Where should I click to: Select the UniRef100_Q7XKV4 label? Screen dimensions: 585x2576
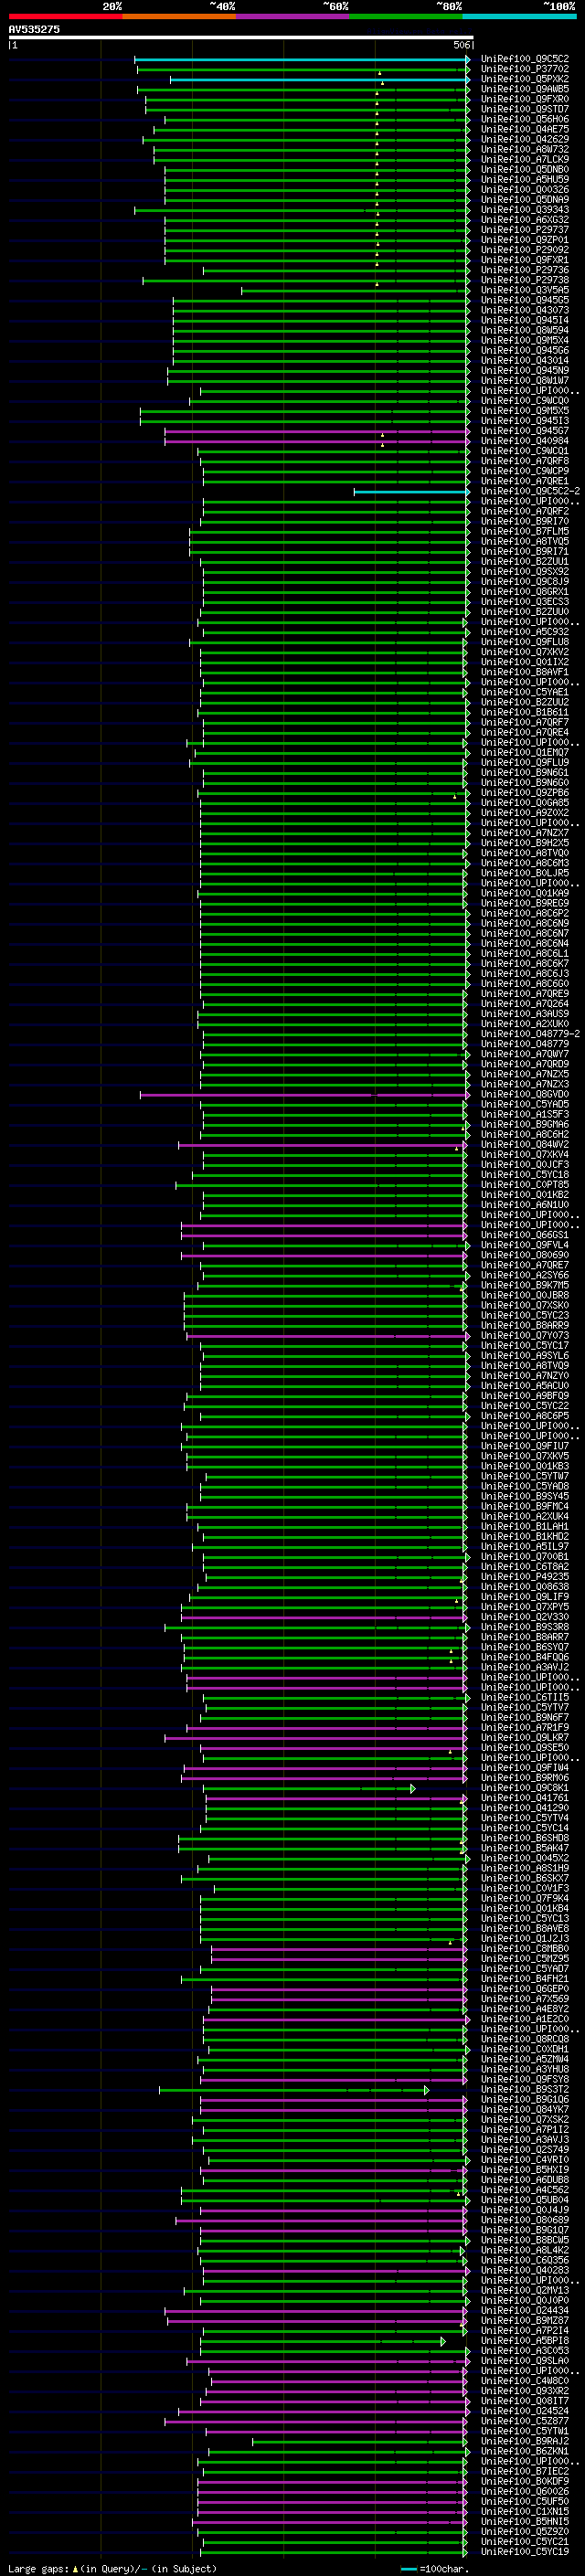[x=525, y=1155]
